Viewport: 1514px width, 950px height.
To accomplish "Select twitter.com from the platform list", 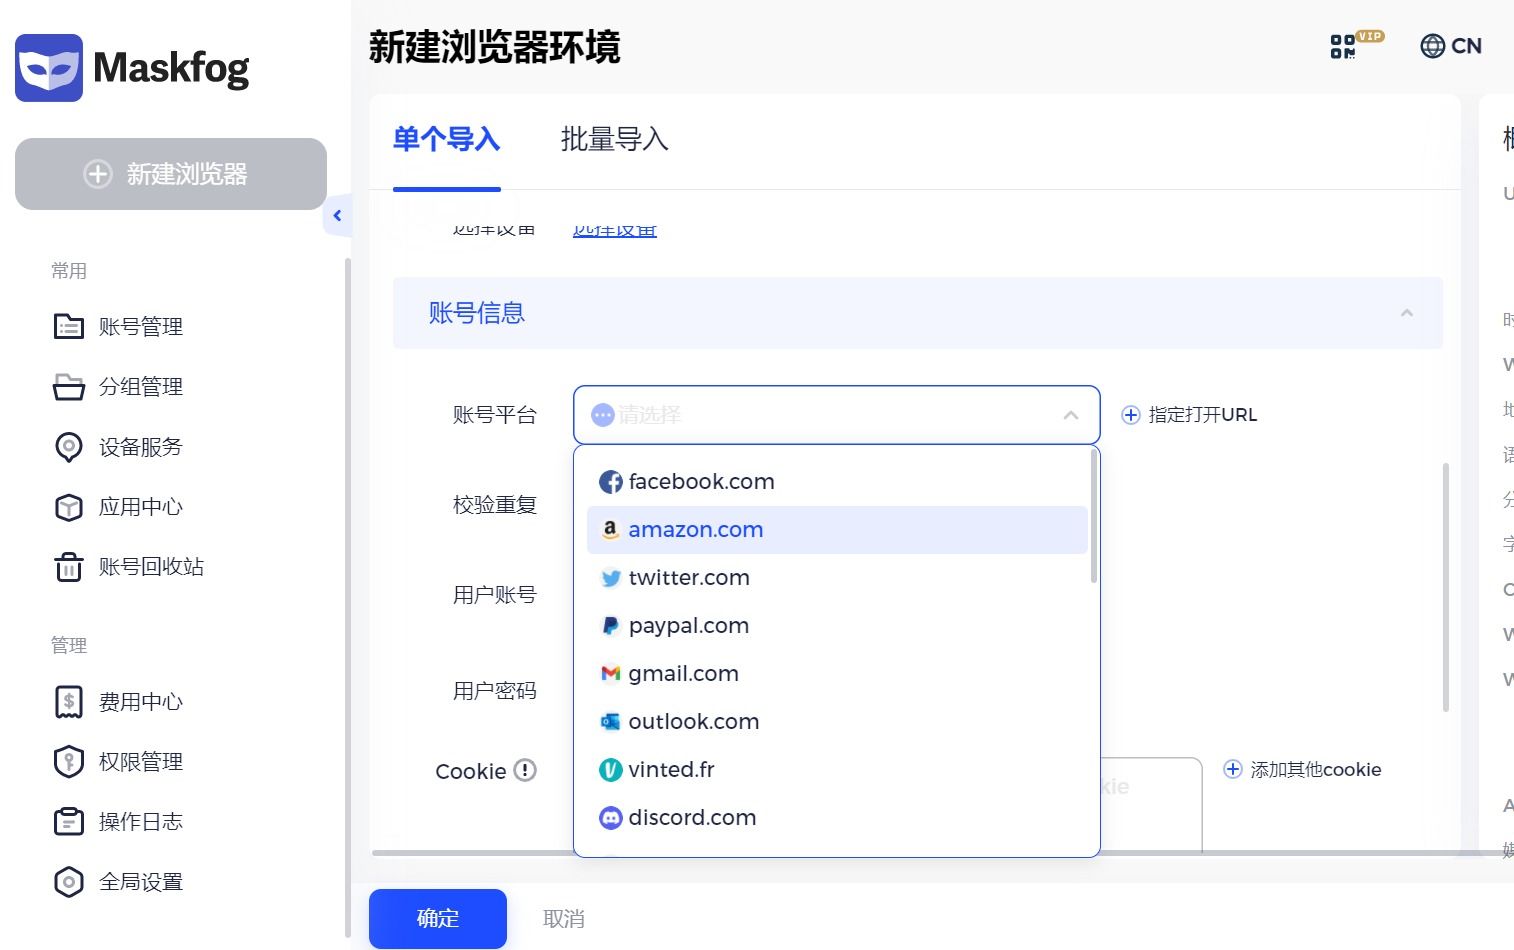I will (x=837, y=578).
